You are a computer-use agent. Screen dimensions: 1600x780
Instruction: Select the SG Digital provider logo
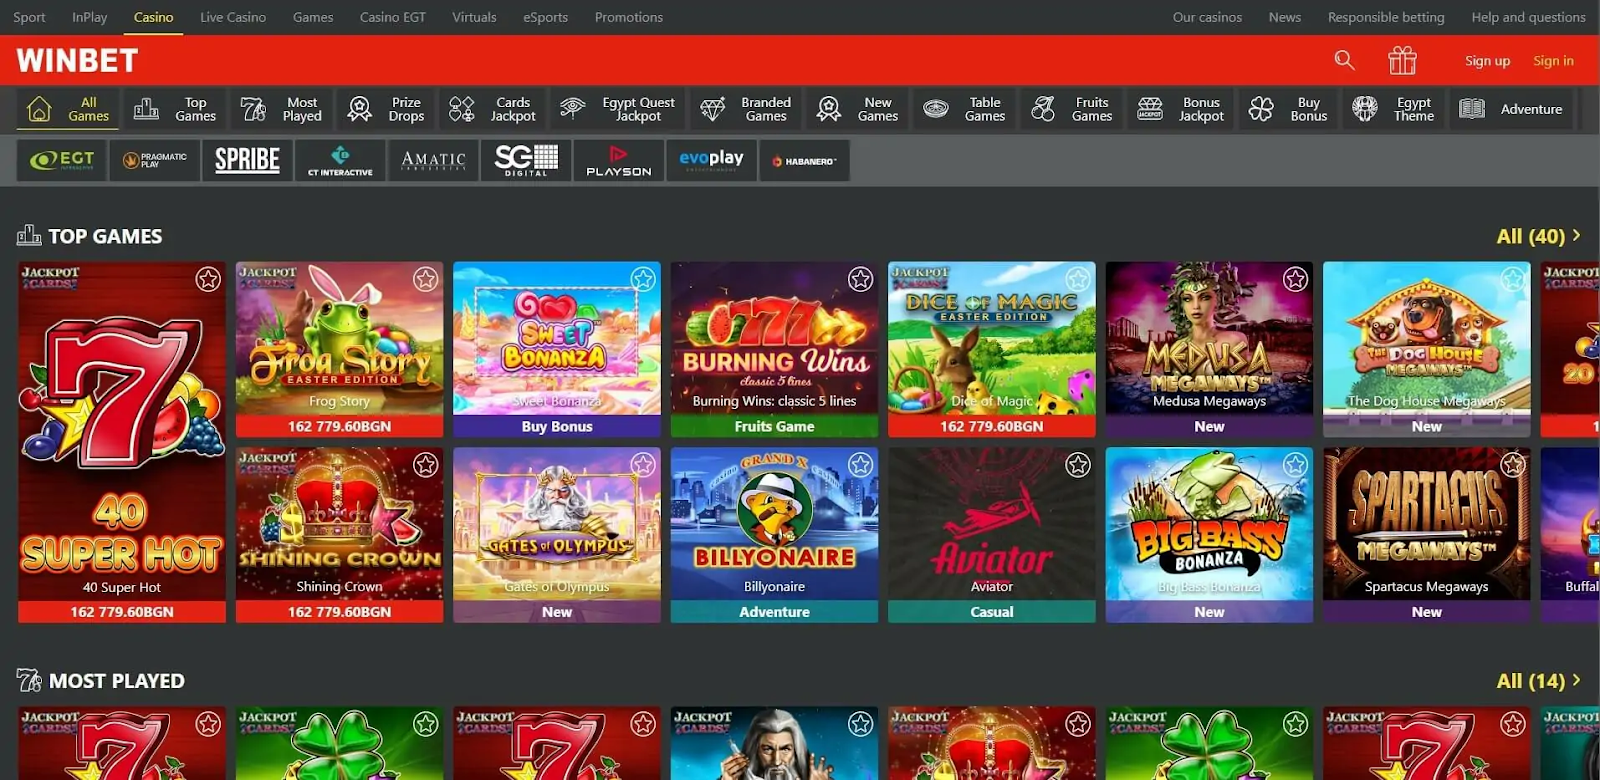[x=526, y=160]
